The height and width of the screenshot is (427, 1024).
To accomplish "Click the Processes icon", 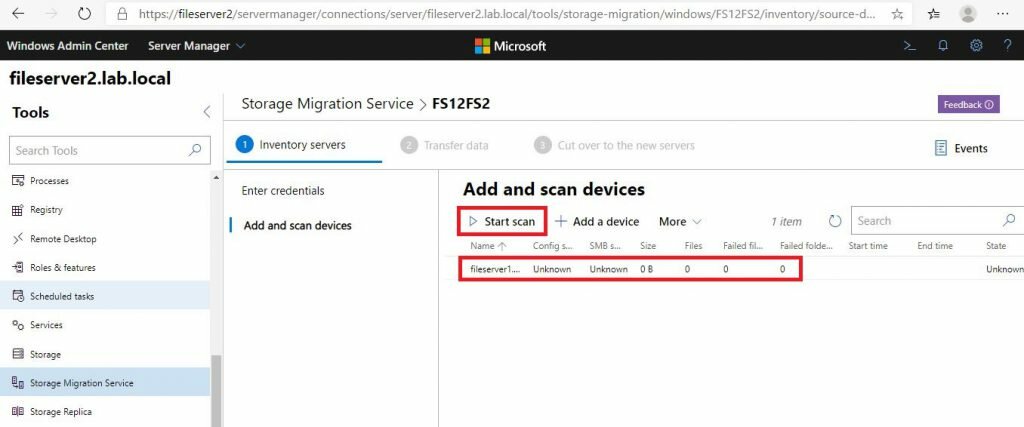I will point(18,181).
